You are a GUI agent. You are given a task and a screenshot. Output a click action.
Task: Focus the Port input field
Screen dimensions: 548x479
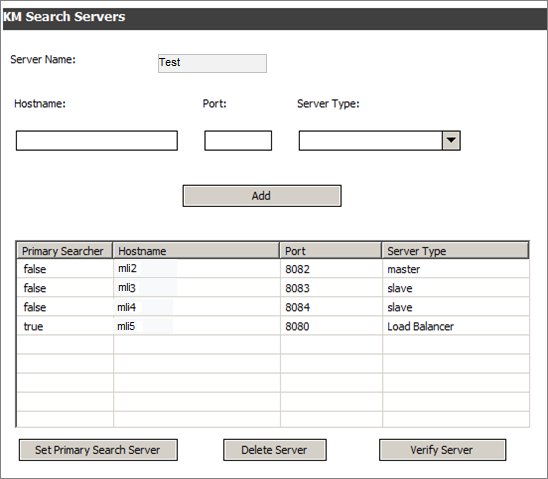point(238,140)
